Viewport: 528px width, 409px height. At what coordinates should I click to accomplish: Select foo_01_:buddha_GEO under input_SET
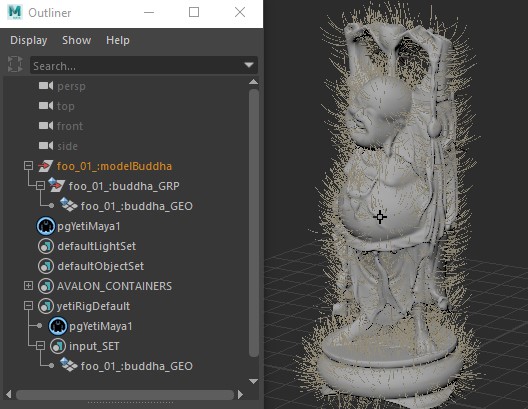point(137,366)
